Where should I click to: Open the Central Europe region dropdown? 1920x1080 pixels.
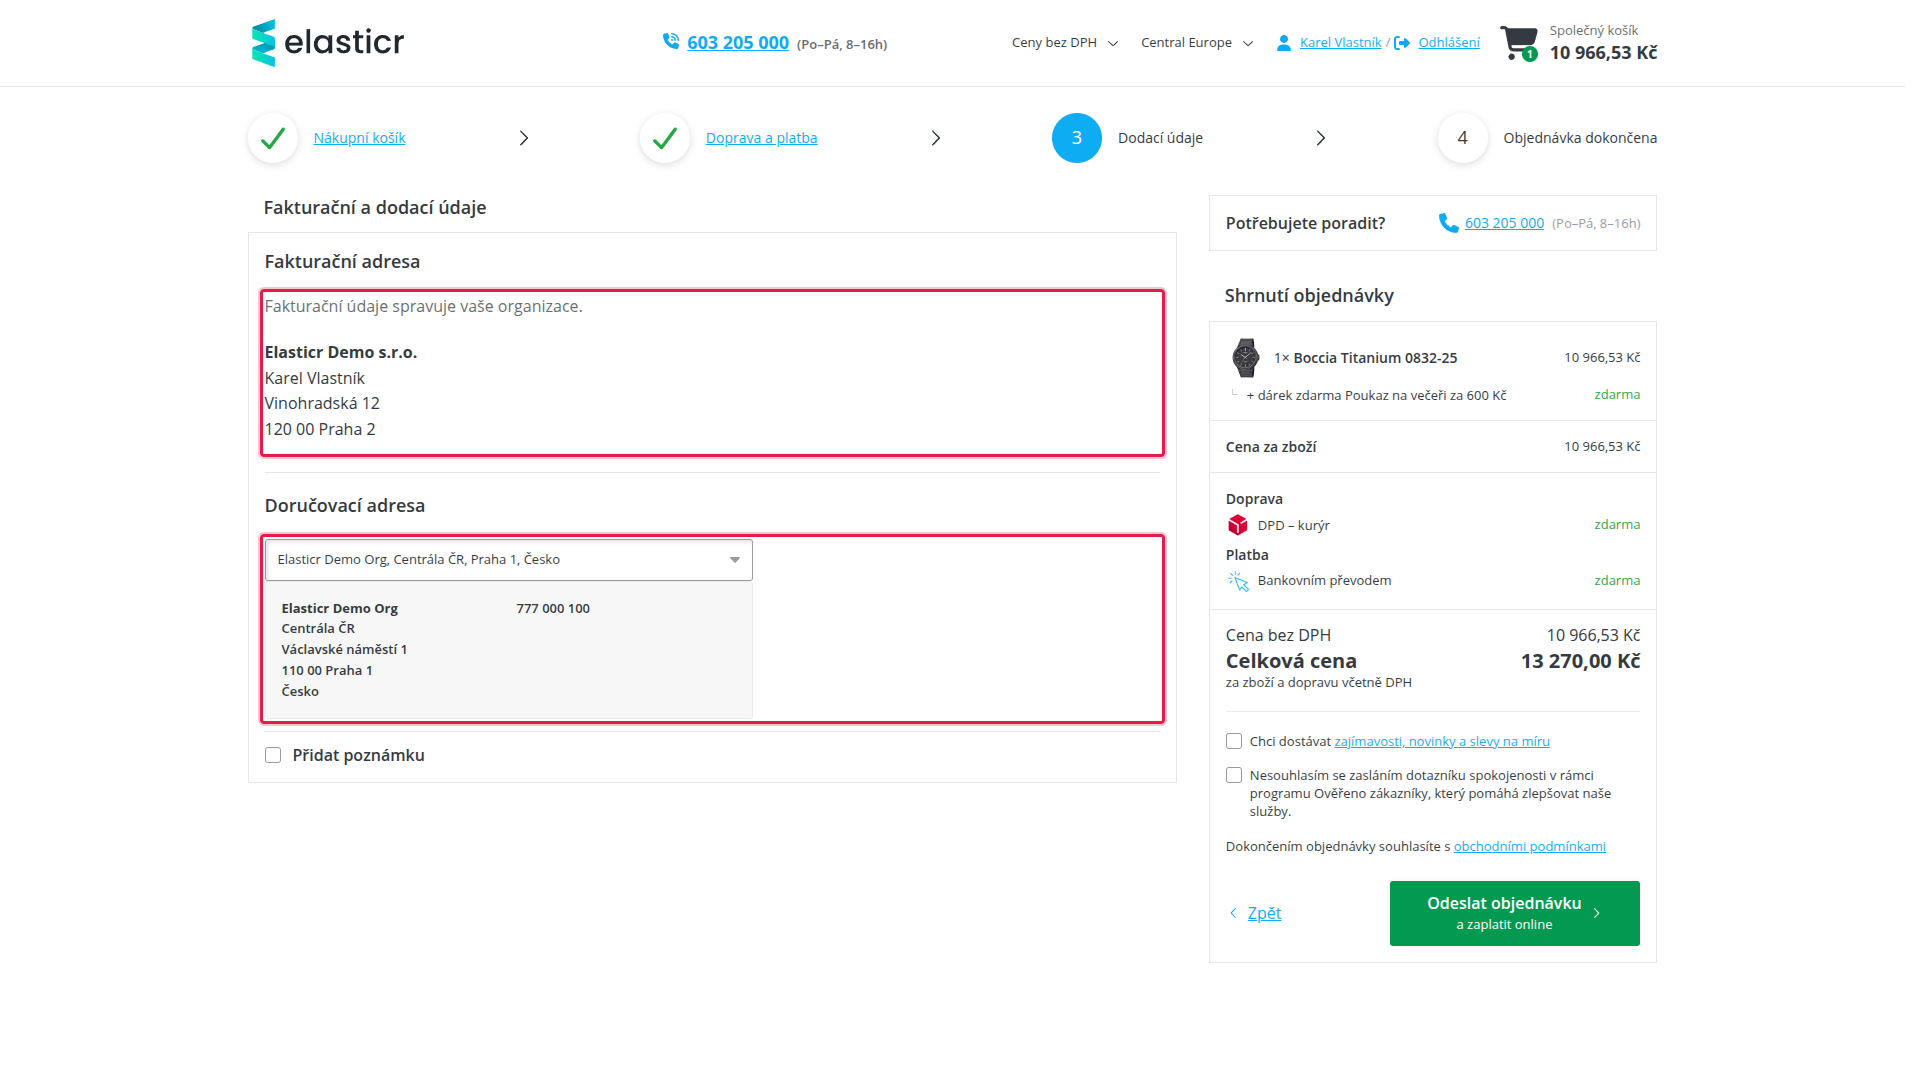click(1197, 43)
